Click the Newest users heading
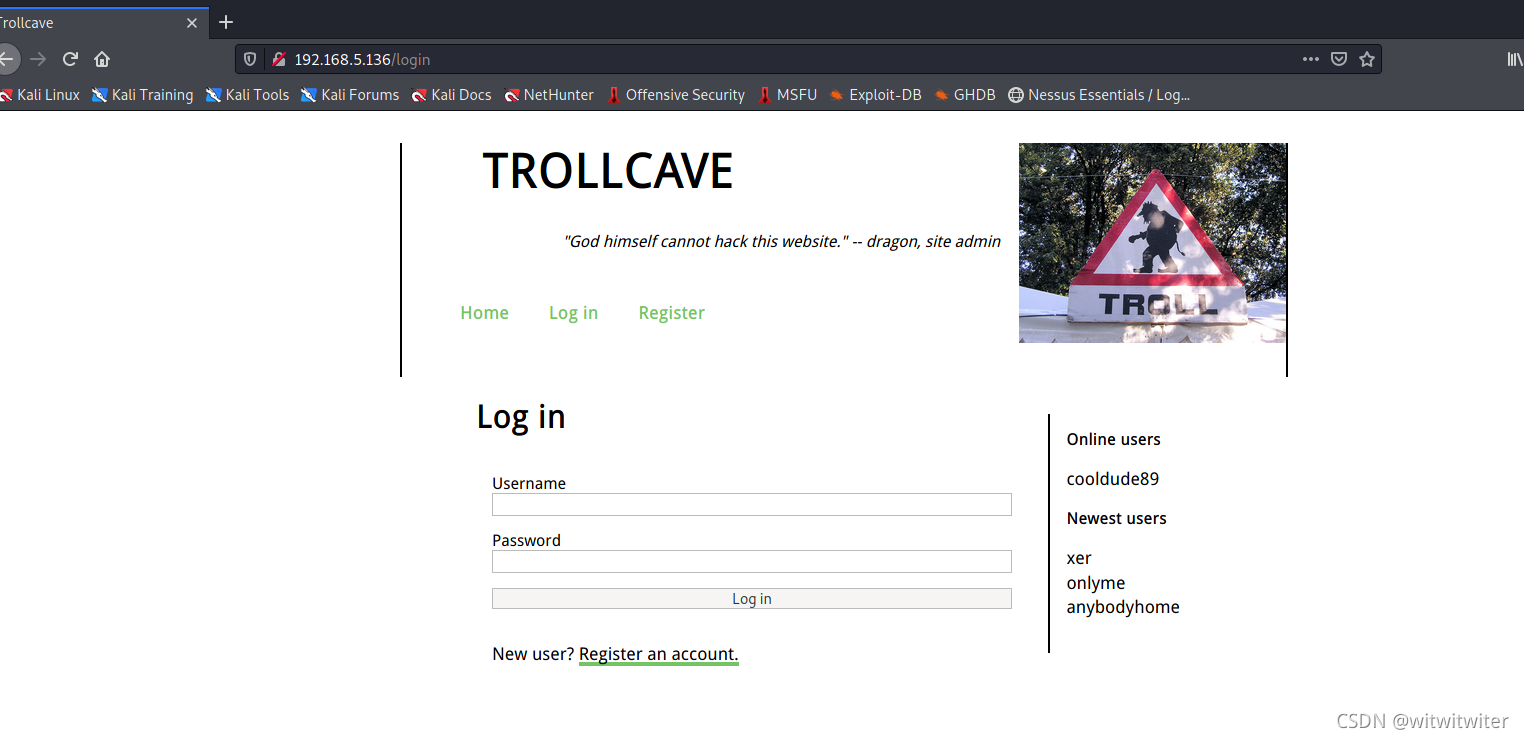This screenshot has width=1524, height=739. [1116, 518]
